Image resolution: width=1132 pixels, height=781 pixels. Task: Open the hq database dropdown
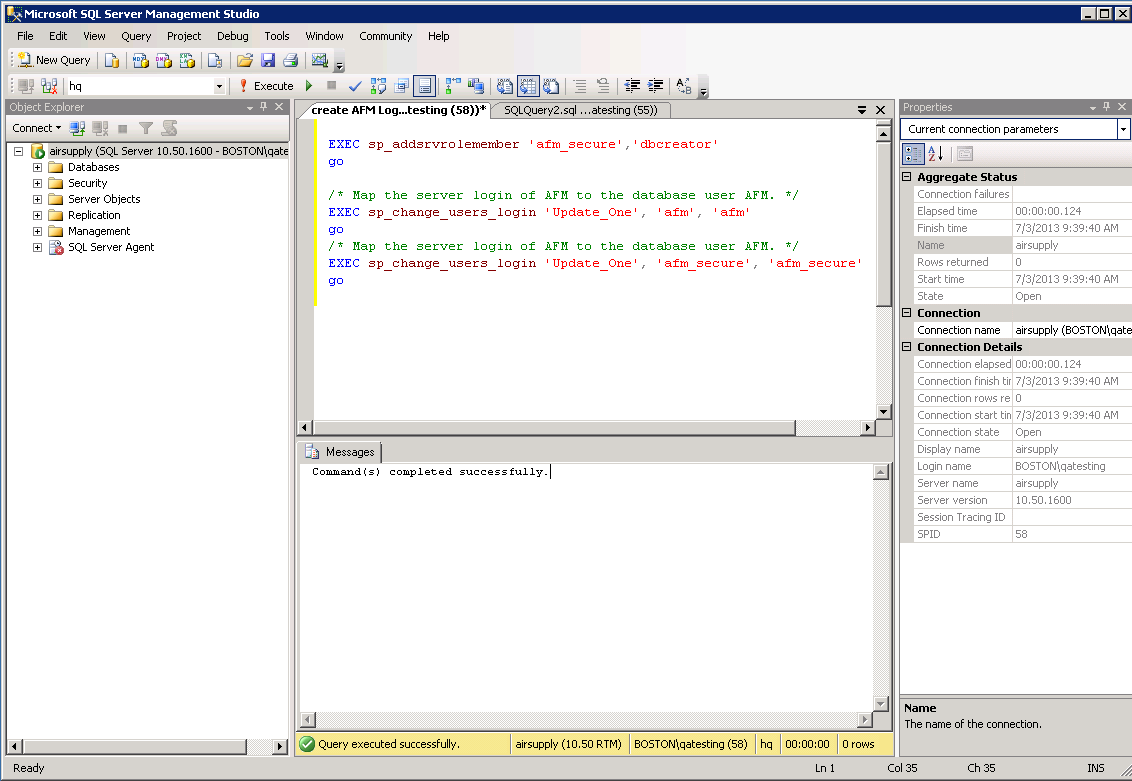[219, 87]
